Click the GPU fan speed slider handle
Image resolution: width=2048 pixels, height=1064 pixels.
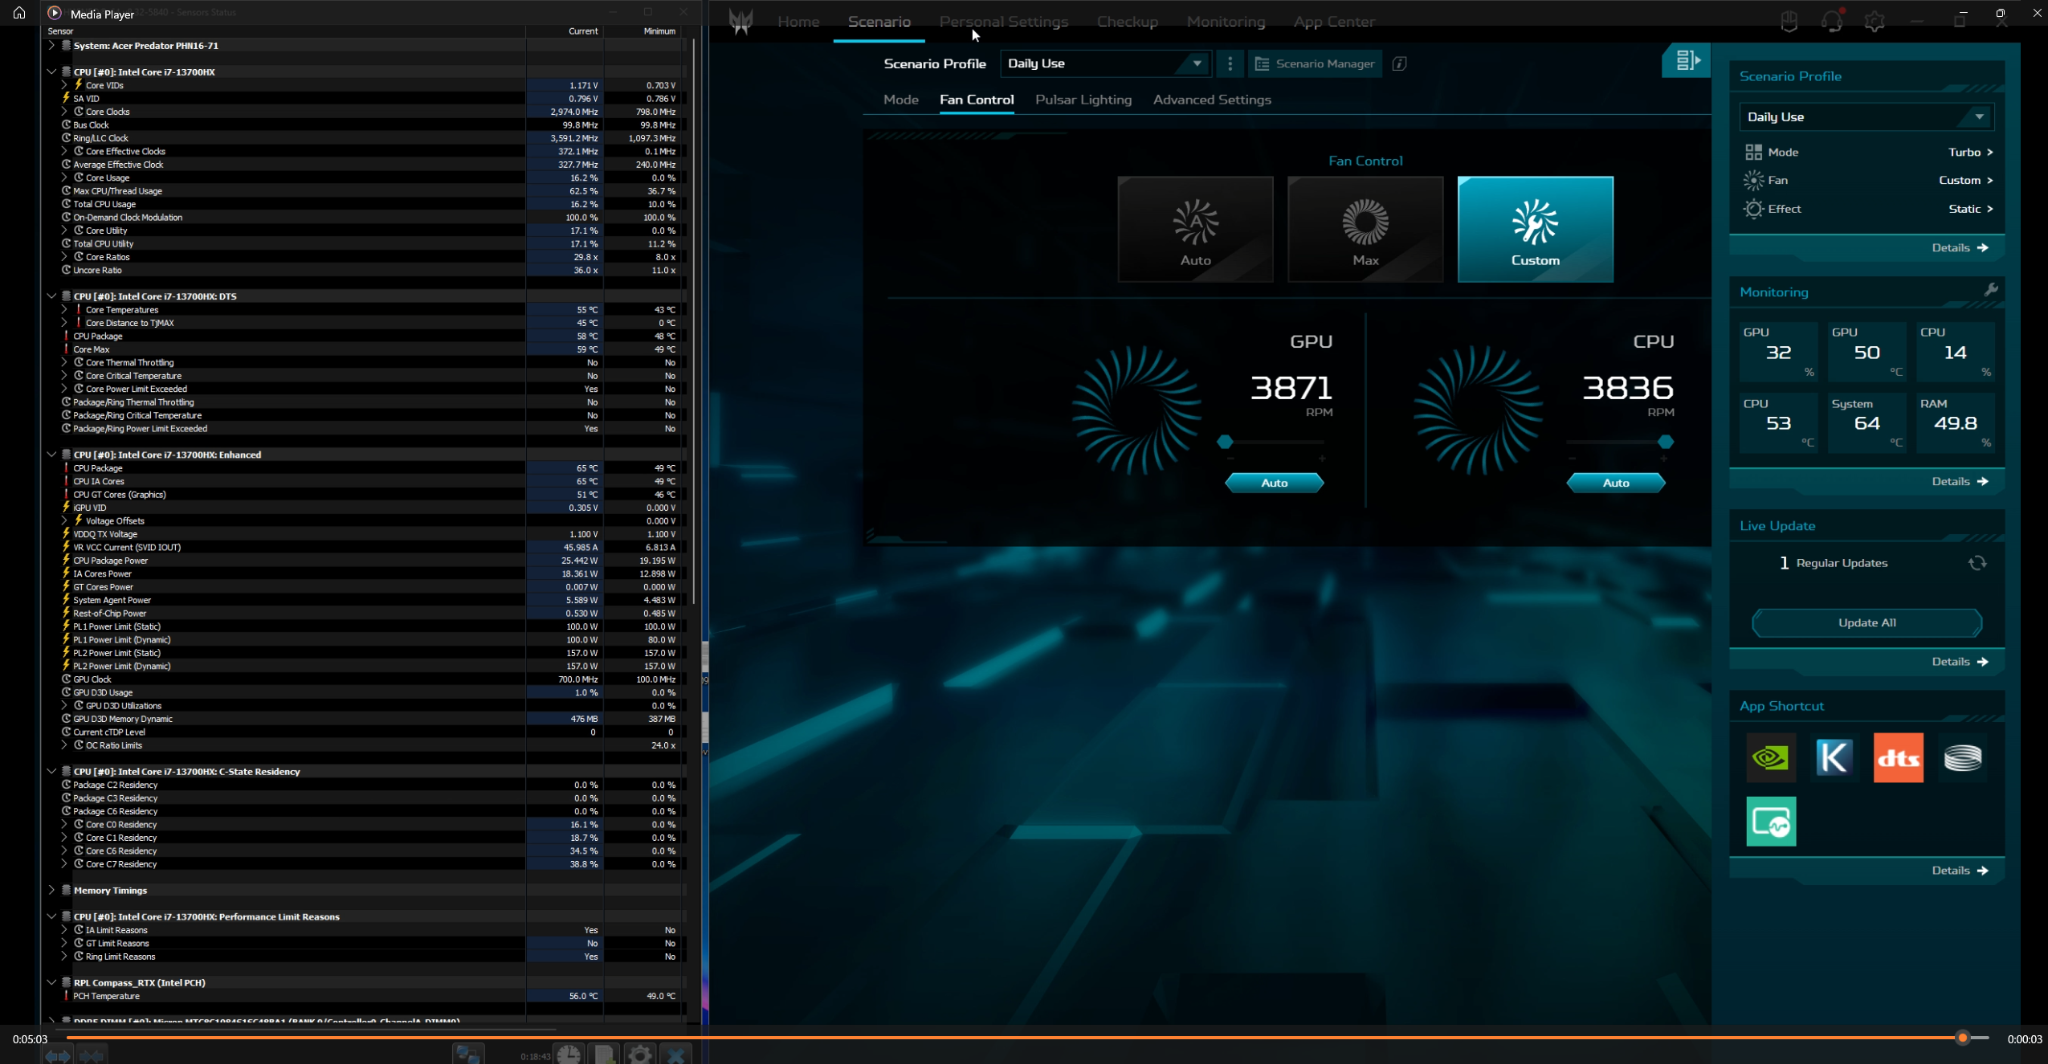[1225, 442]
